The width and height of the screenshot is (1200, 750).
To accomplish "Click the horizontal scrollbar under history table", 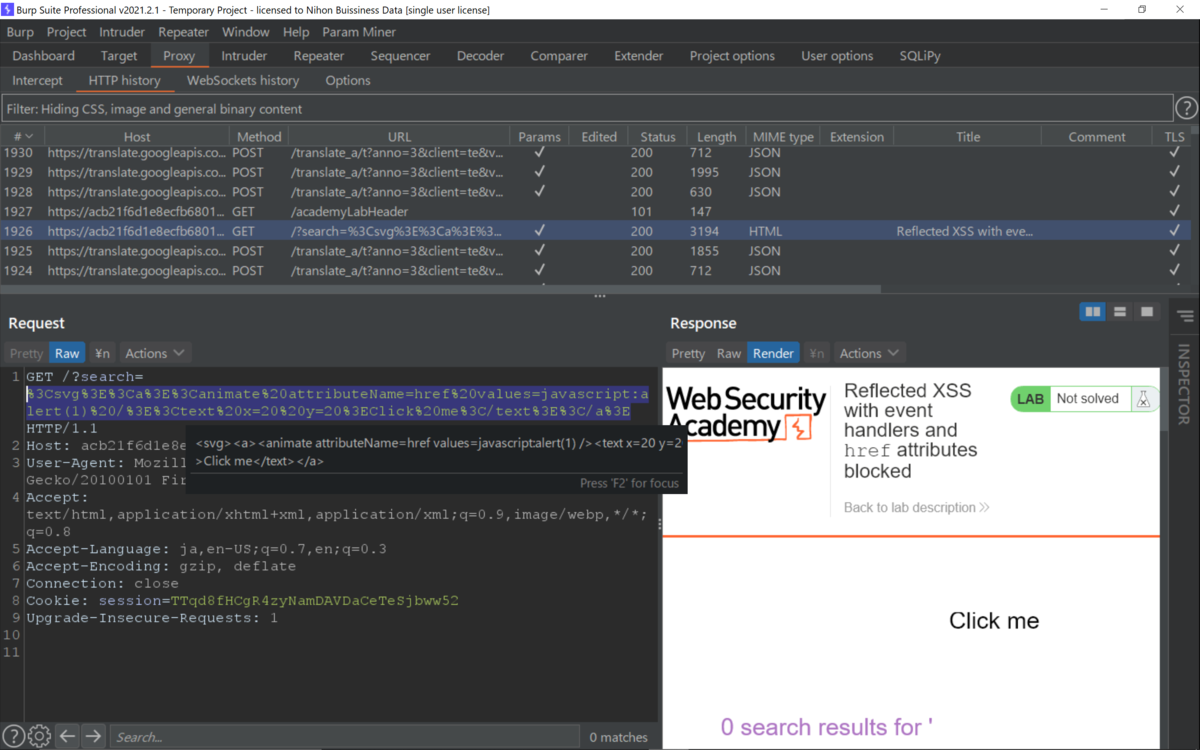I will click(x=440, y=289).
